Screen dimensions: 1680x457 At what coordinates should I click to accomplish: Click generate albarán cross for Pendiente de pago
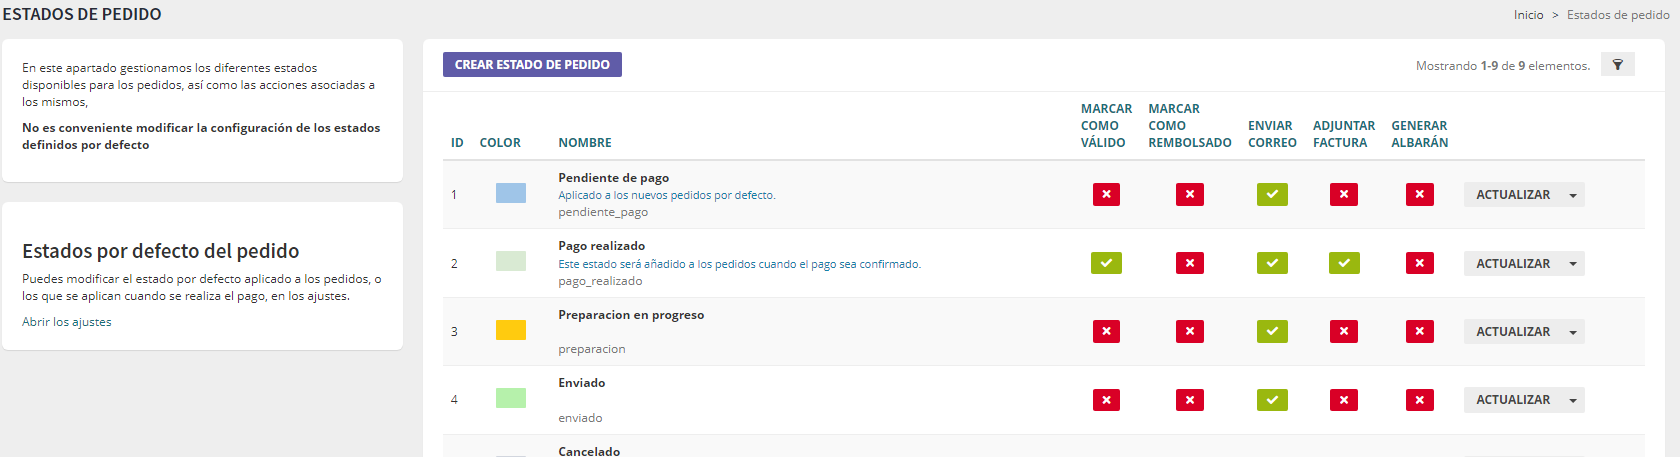1419,195
